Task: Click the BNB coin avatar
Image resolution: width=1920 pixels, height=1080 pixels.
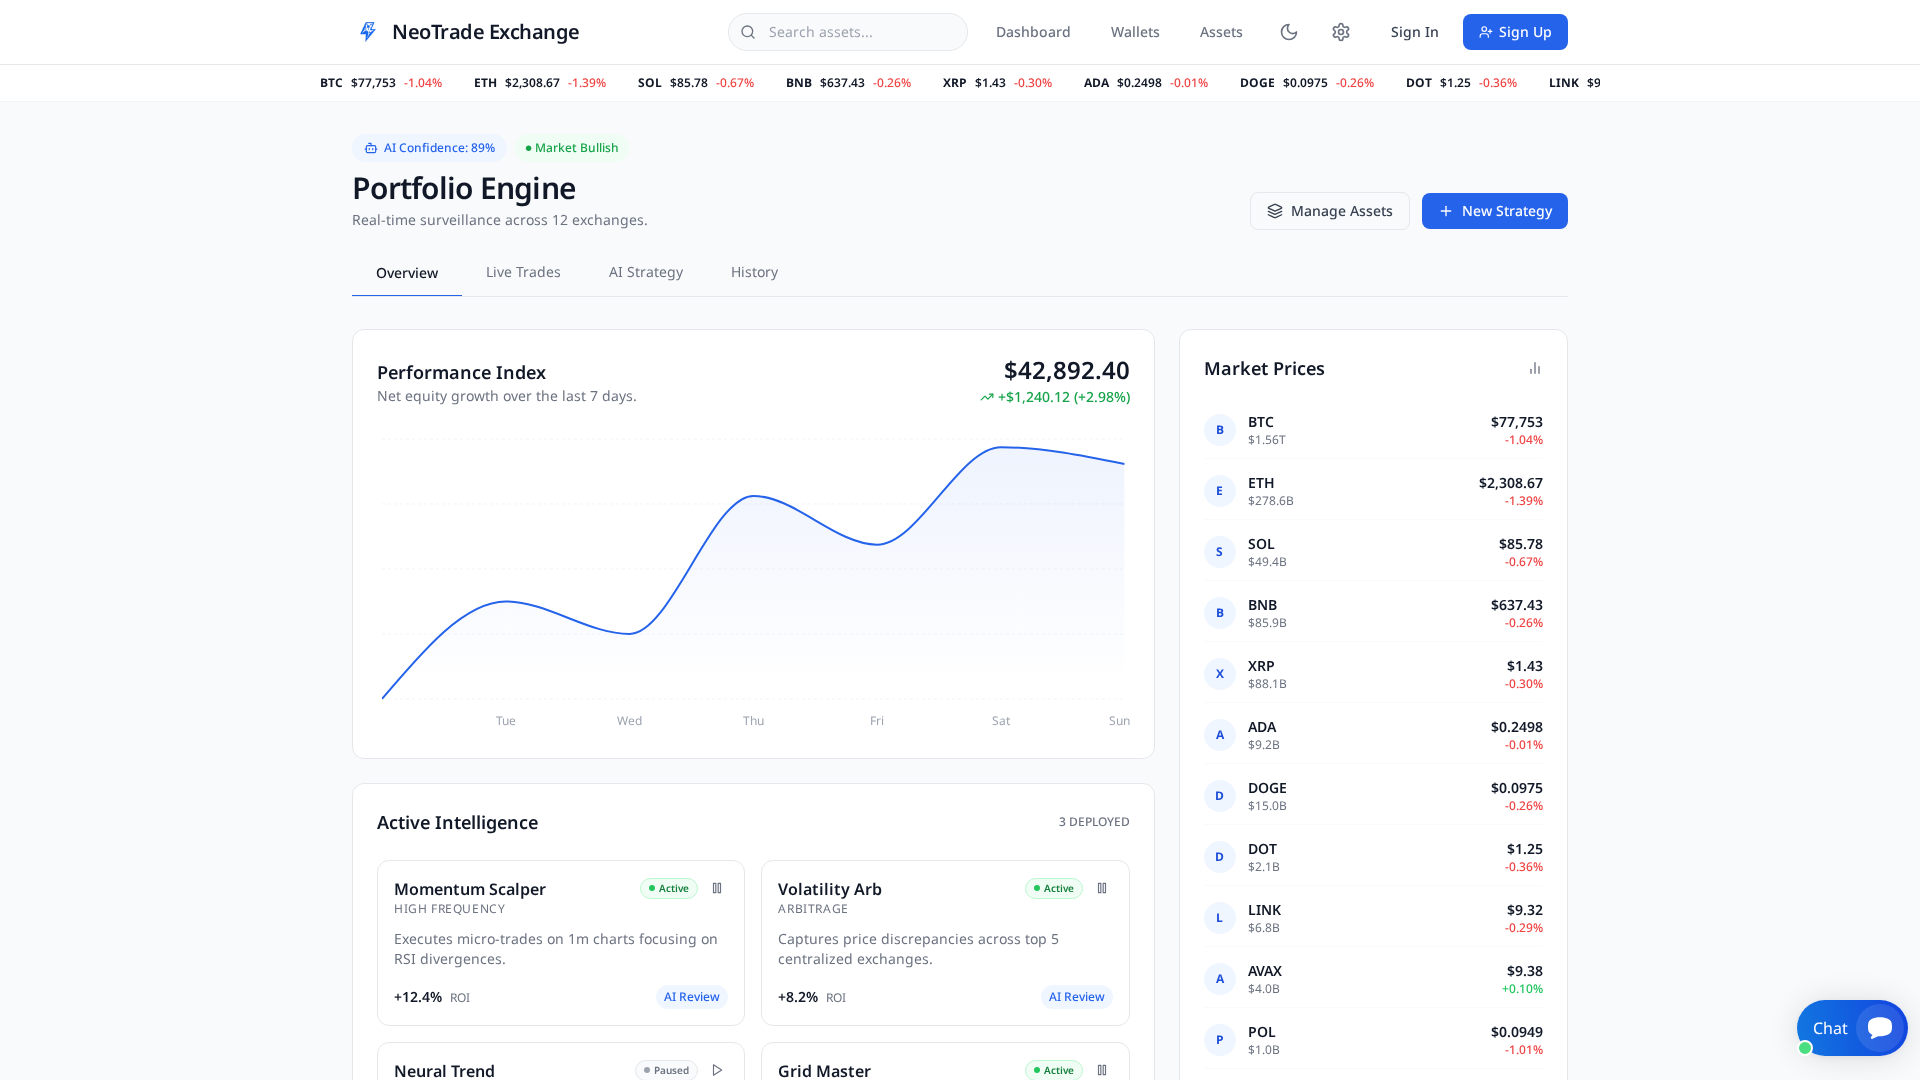Action: pos(1220,613)
